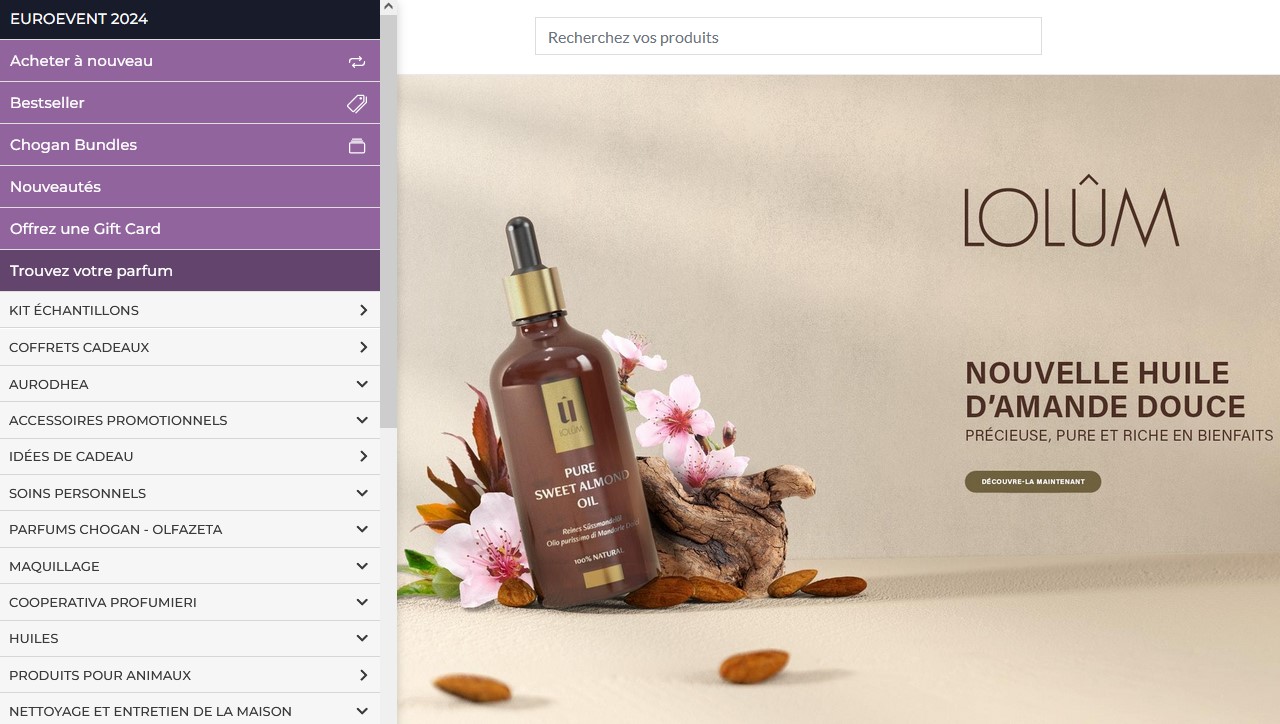Open Offrez une Gift Card menu item

pos(190,229)
